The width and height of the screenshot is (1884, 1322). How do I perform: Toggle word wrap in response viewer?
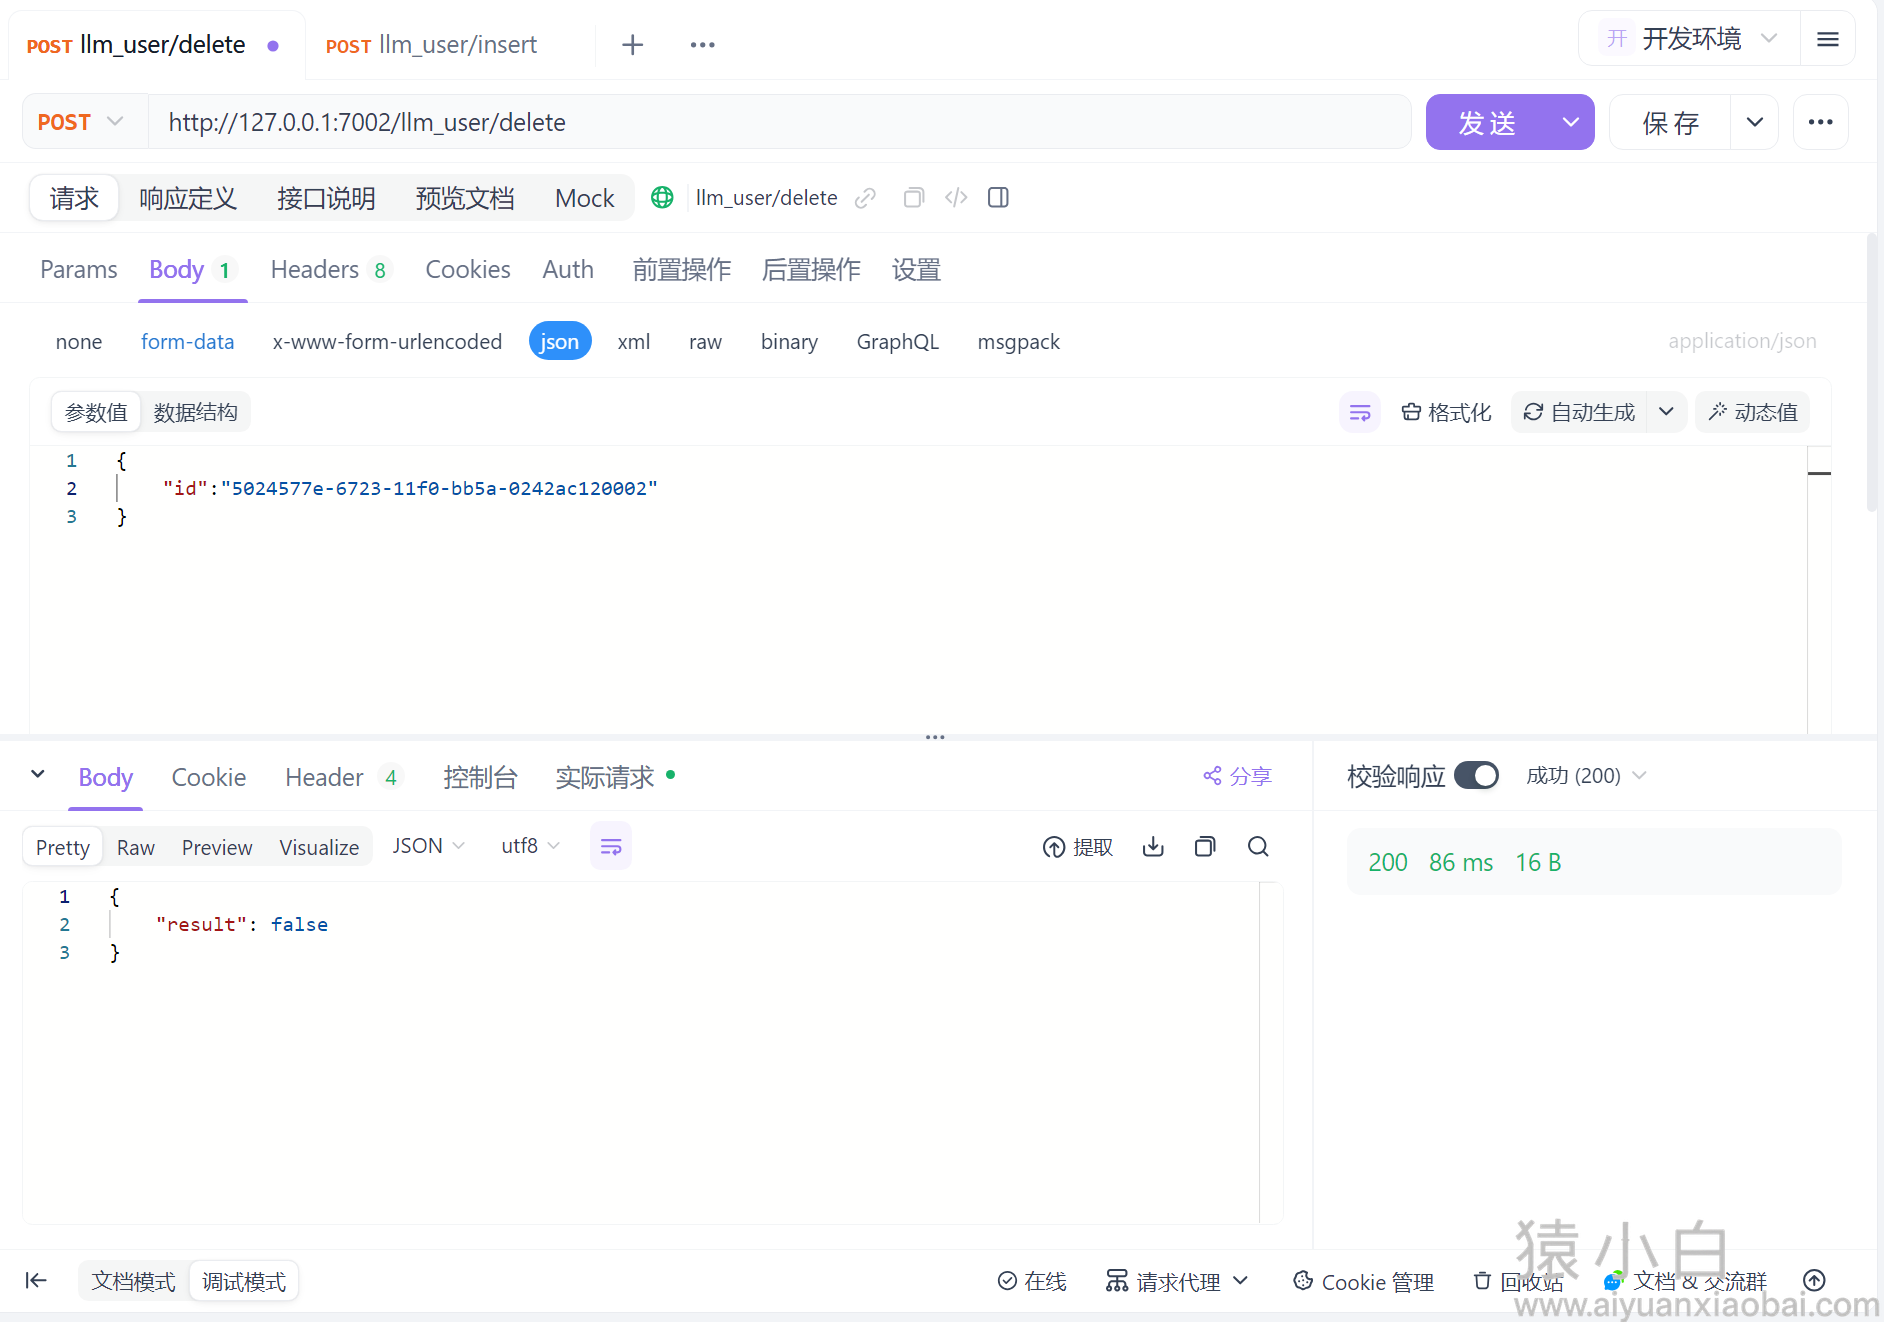pos(611,847)
